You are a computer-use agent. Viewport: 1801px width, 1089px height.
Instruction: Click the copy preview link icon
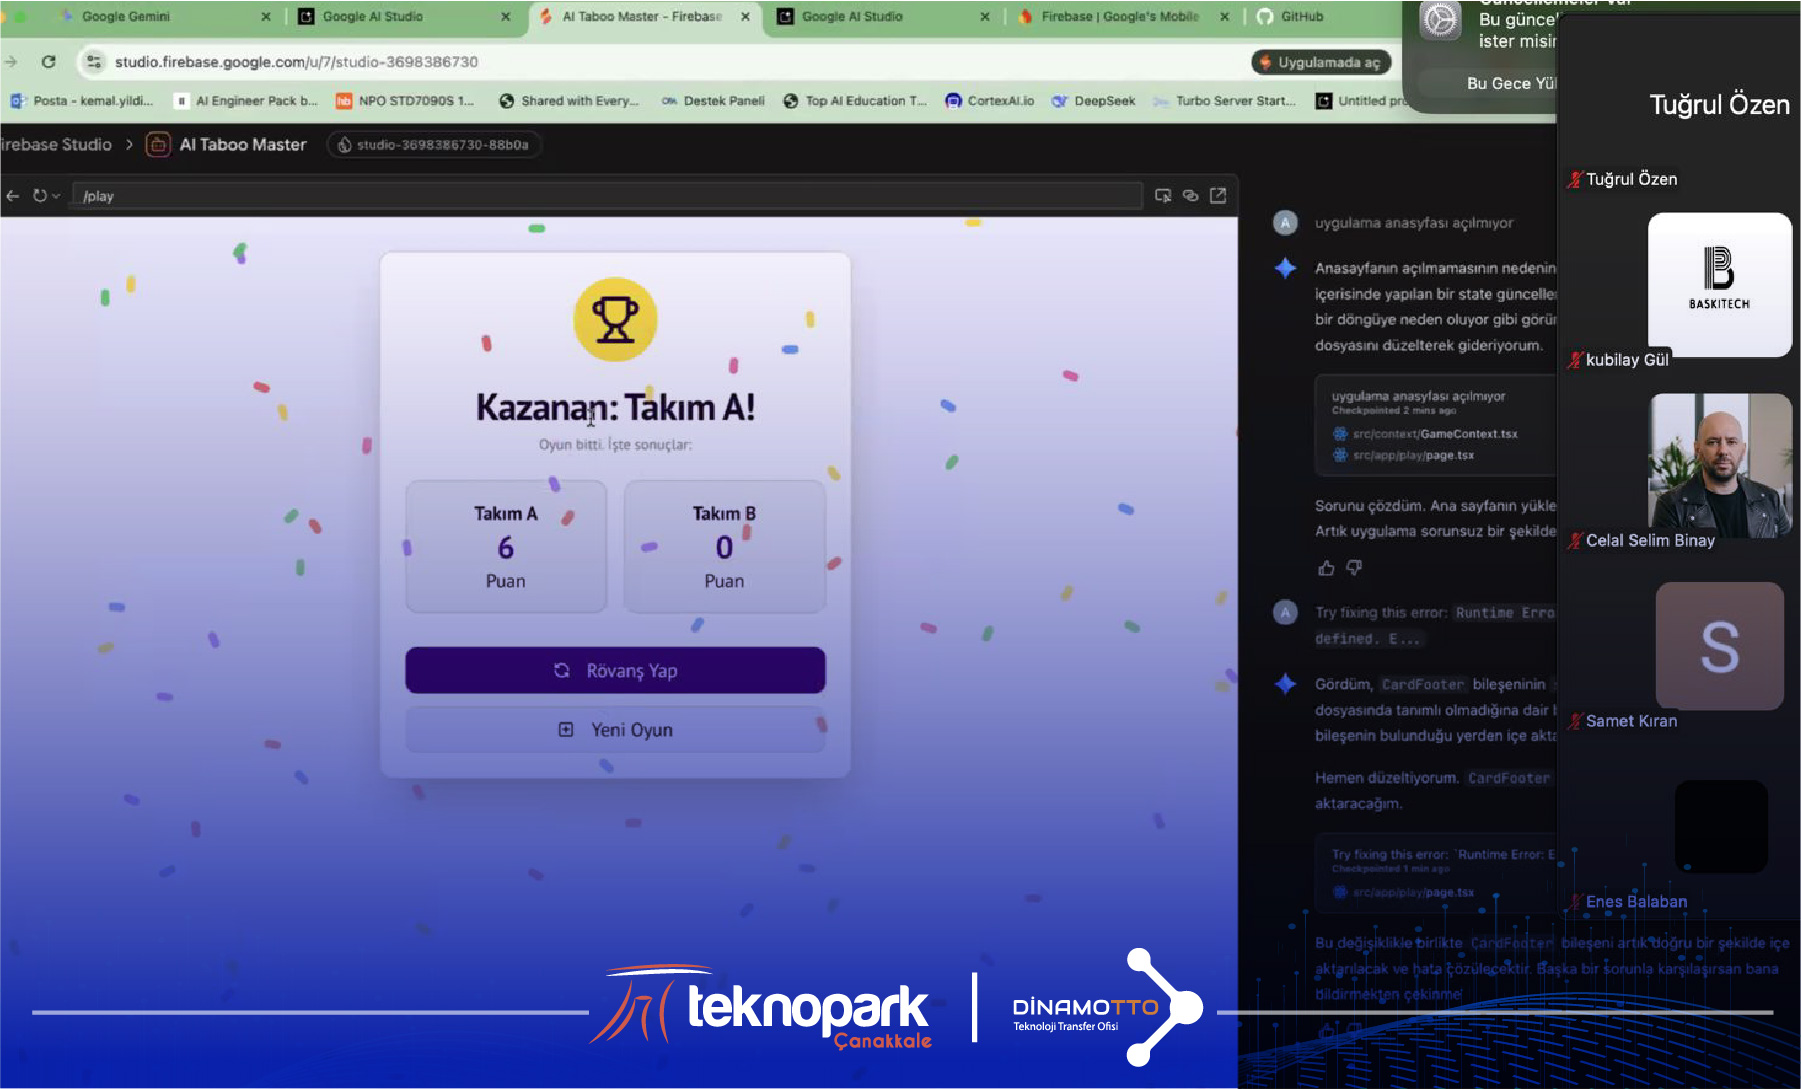pyautogui.click(x=1190, y=196)
